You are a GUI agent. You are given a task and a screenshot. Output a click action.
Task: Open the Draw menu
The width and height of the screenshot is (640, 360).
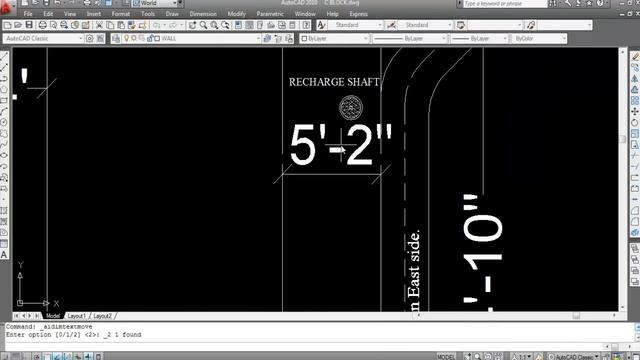click(x=172, y=14)
